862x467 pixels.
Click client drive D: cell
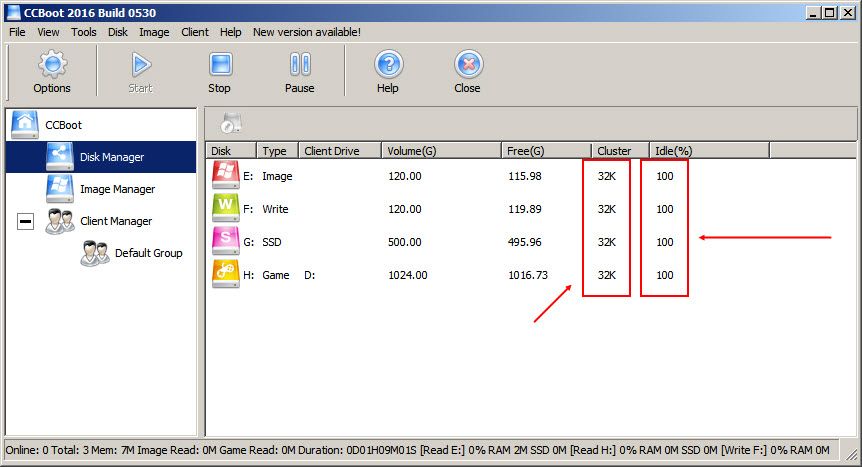coord(310,275)
